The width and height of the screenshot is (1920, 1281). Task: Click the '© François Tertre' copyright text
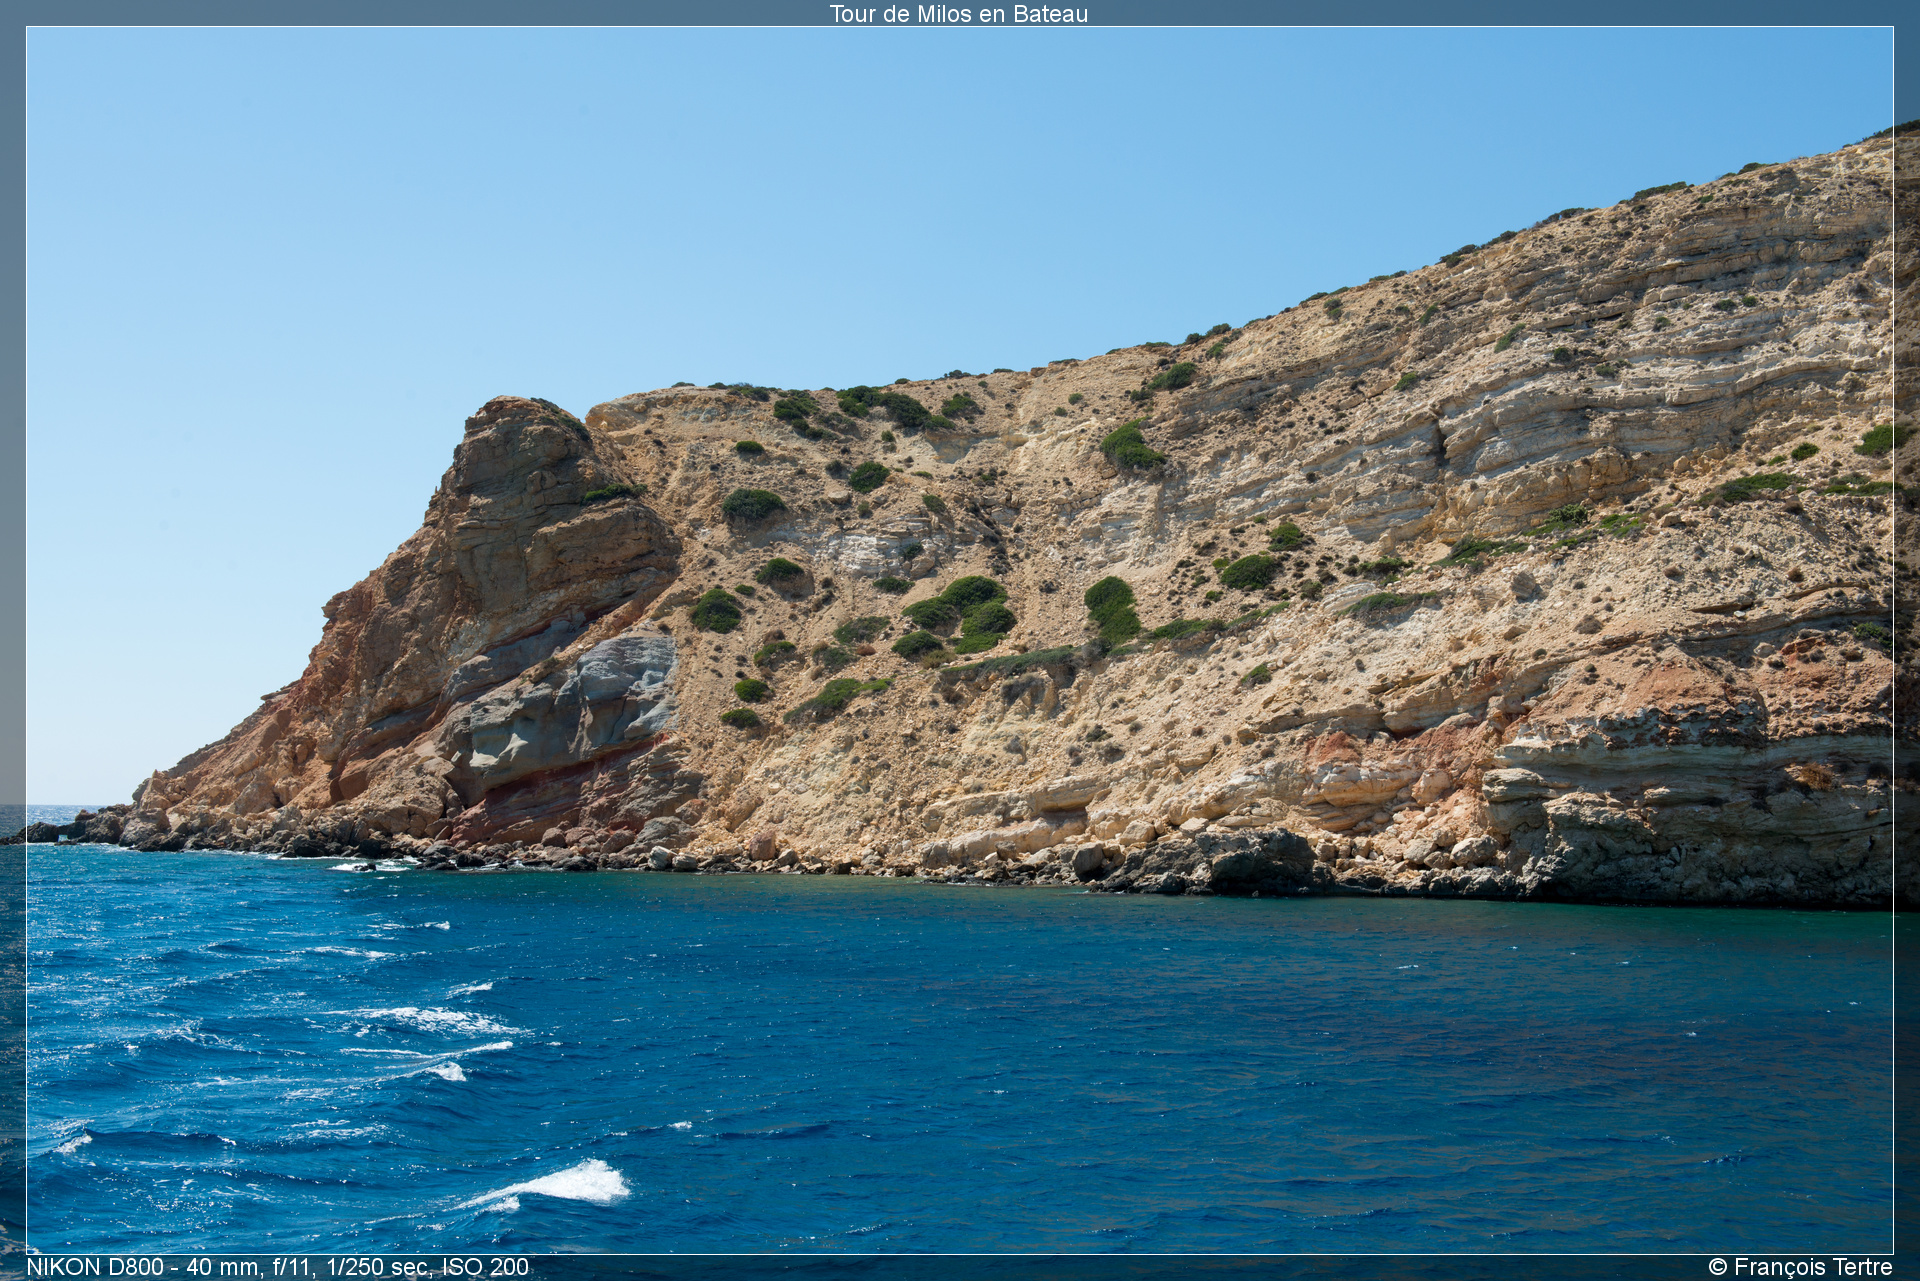[1800, 1267]
